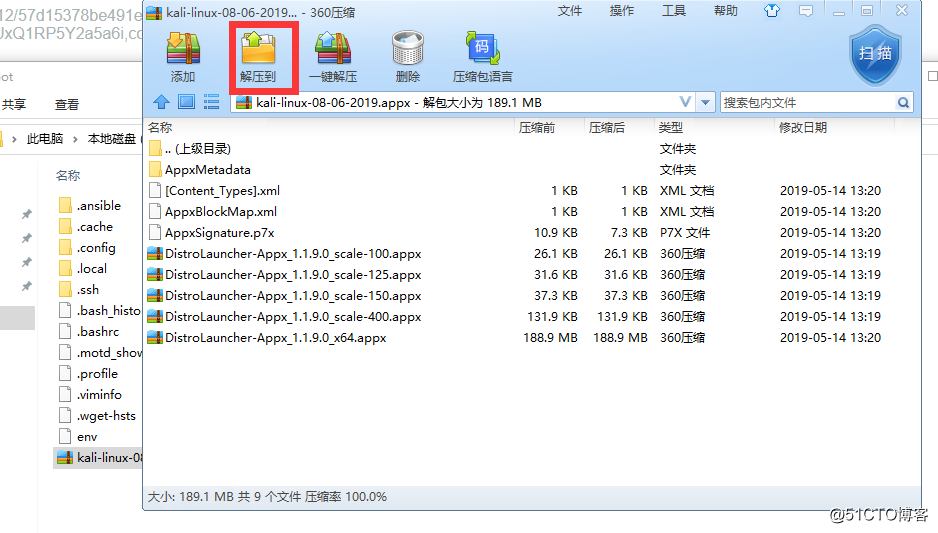938x533 pixels.
Task: Click 本地磁盘 in Explorer breadcrumb
Action: (112, 138)
